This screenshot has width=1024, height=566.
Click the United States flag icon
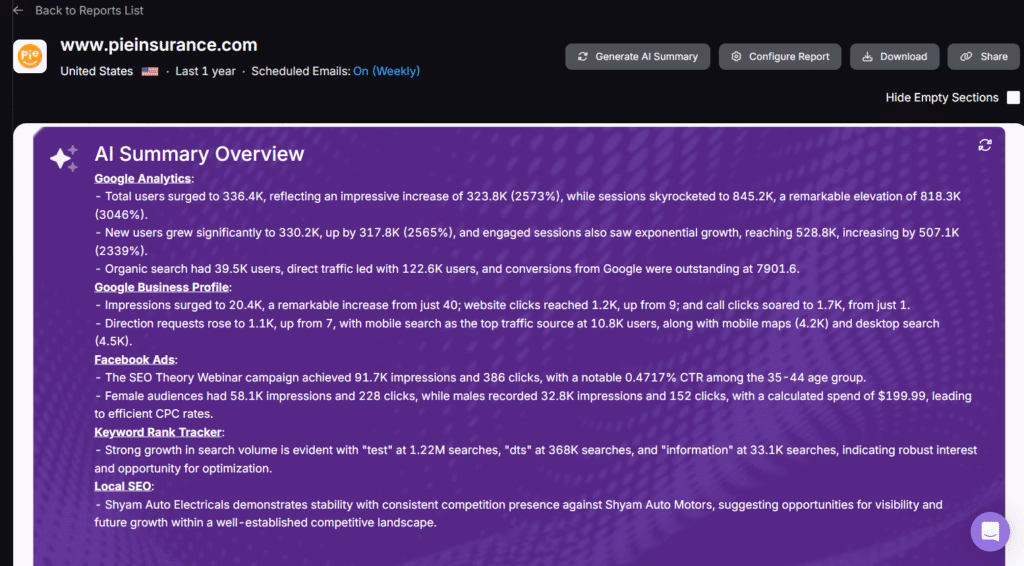(x=150, y=72)
